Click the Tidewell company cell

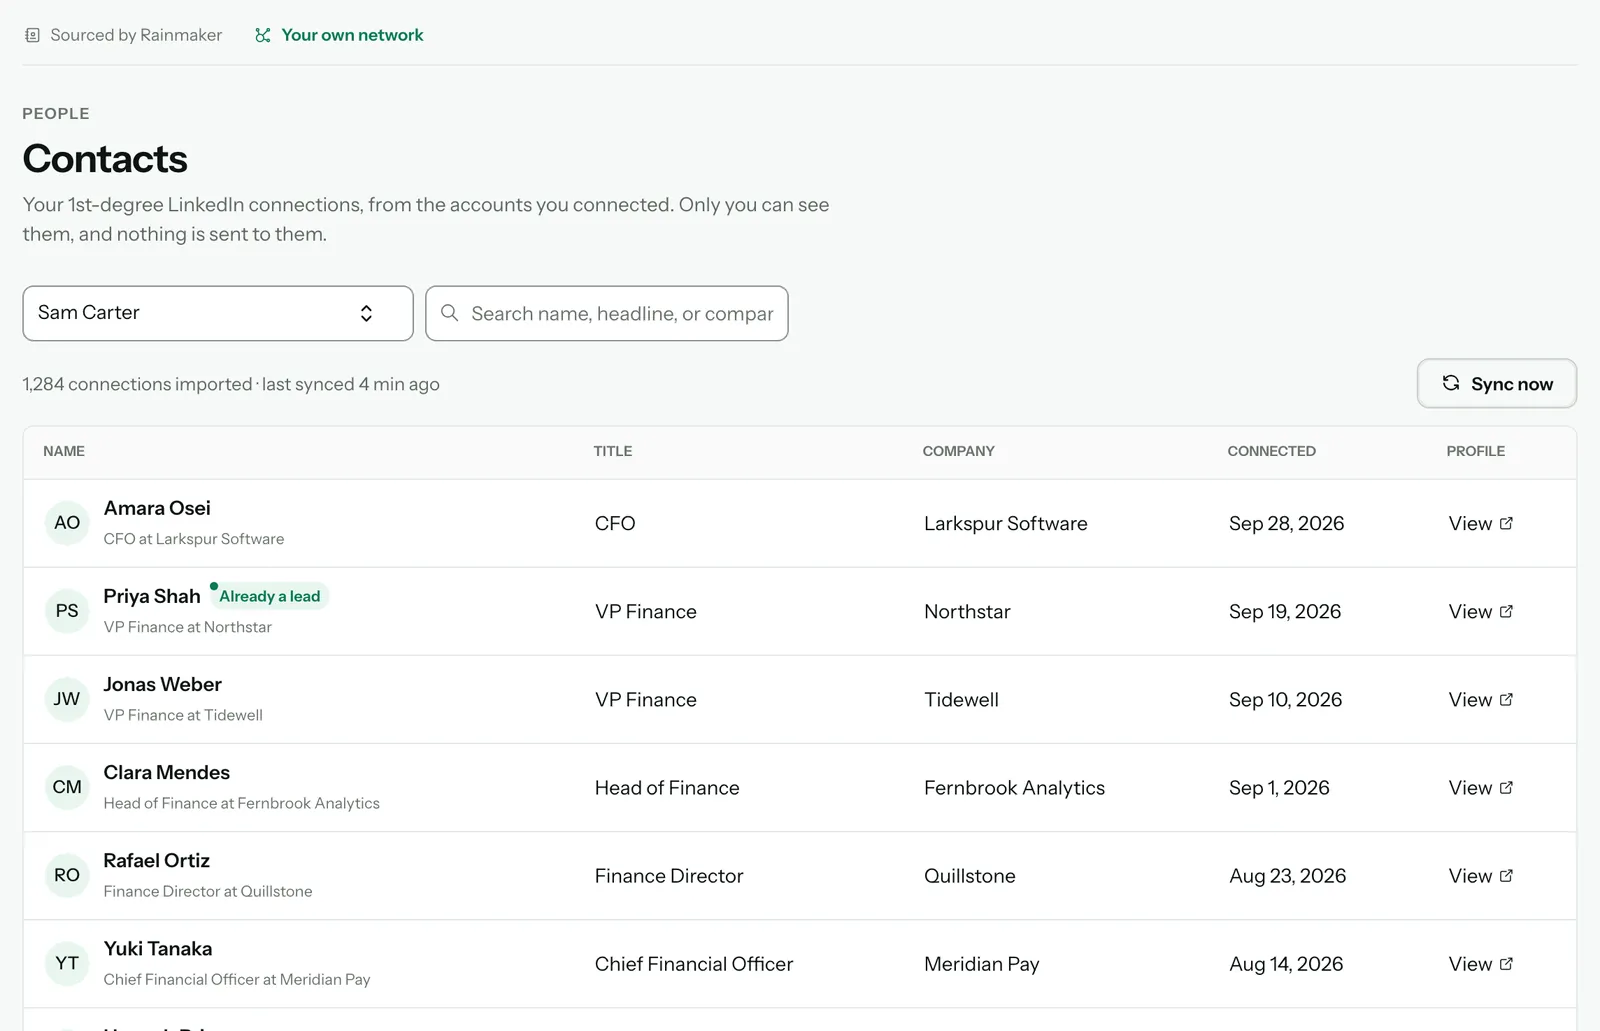tap(961, 699)
